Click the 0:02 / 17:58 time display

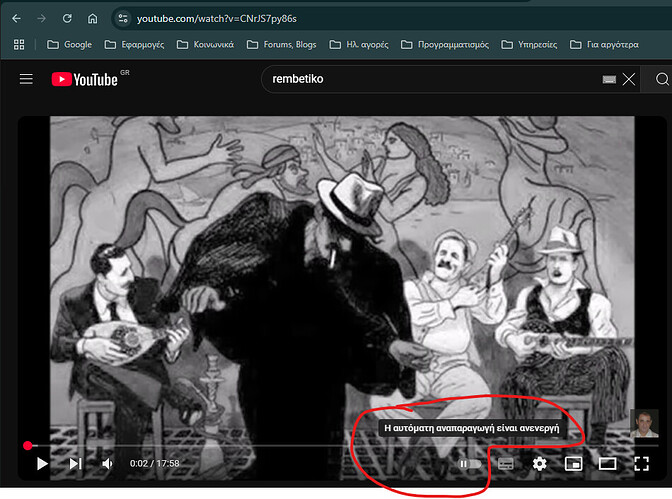coord(155,463)
